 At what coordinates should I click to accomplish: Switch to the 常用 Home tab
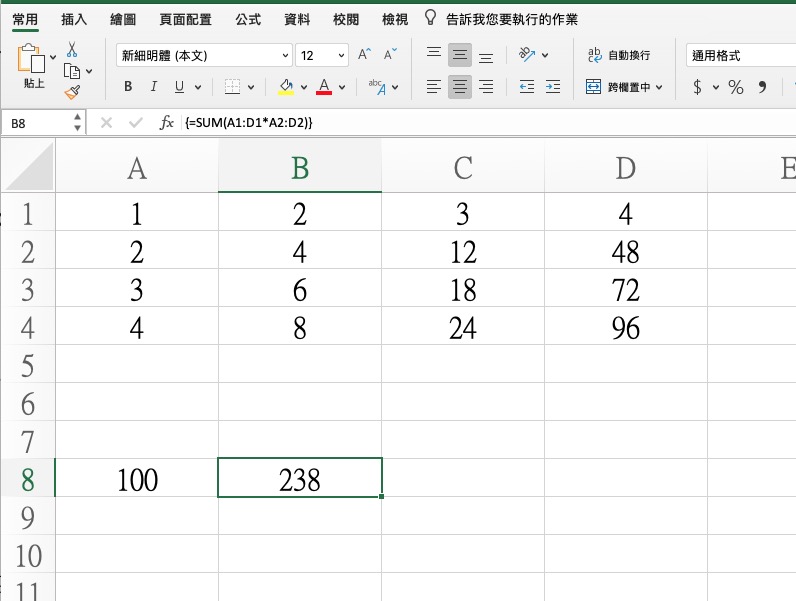coord(25,19)
